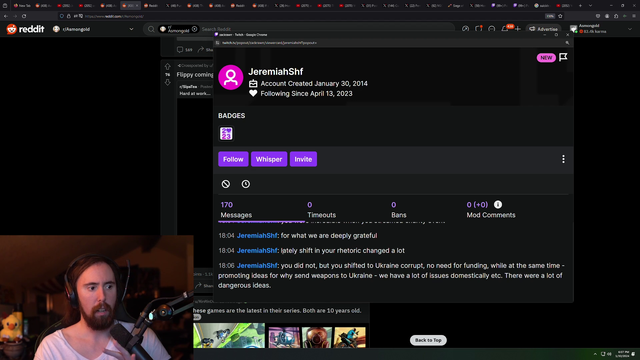This screenshot has height=360, width=640.
Task: Open the Firefox list all tabs chevron
Action: [x=590, y=6]
